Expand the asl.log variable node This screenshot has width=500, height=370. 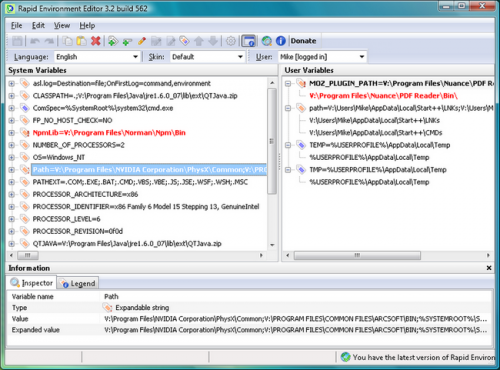[11, 83]
